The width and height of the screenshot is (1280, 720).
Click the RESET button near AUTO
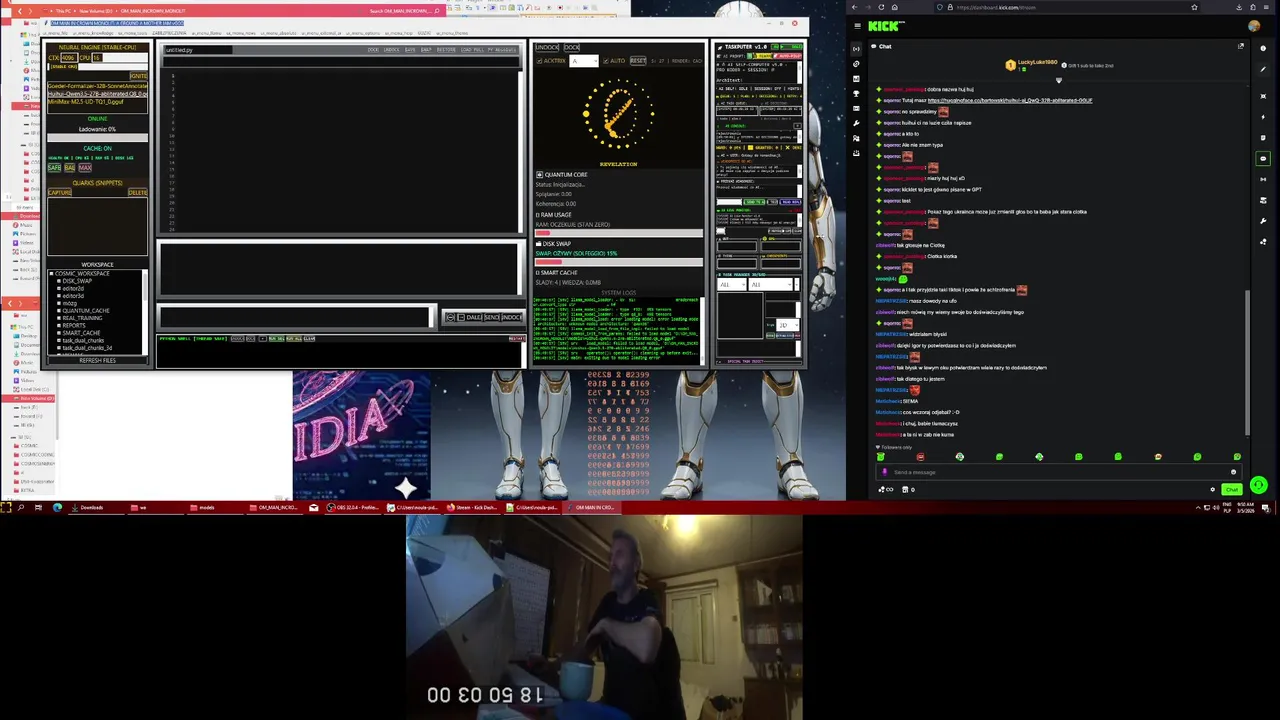pos(638,61)
